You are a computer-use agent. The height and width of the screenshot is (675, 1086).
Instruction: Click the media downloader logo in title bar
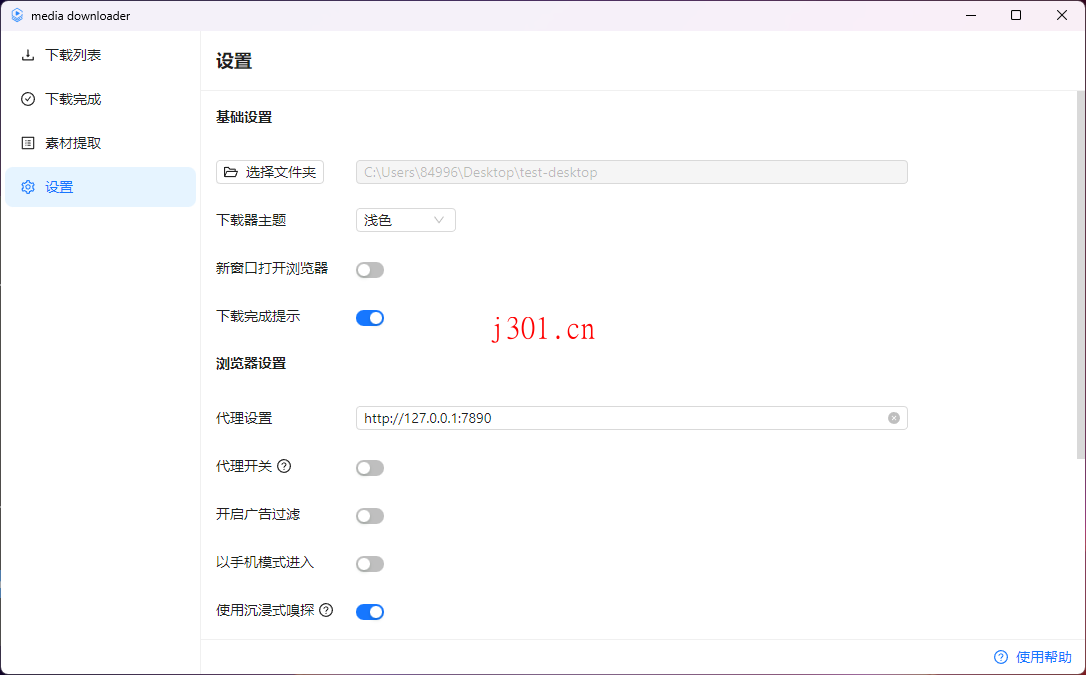[16, 15]
